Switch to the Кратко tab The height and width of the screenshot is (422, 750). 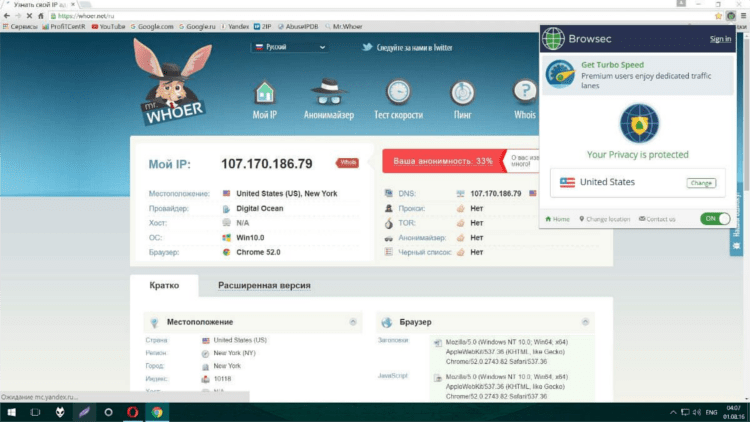click(x=164, y=285)
